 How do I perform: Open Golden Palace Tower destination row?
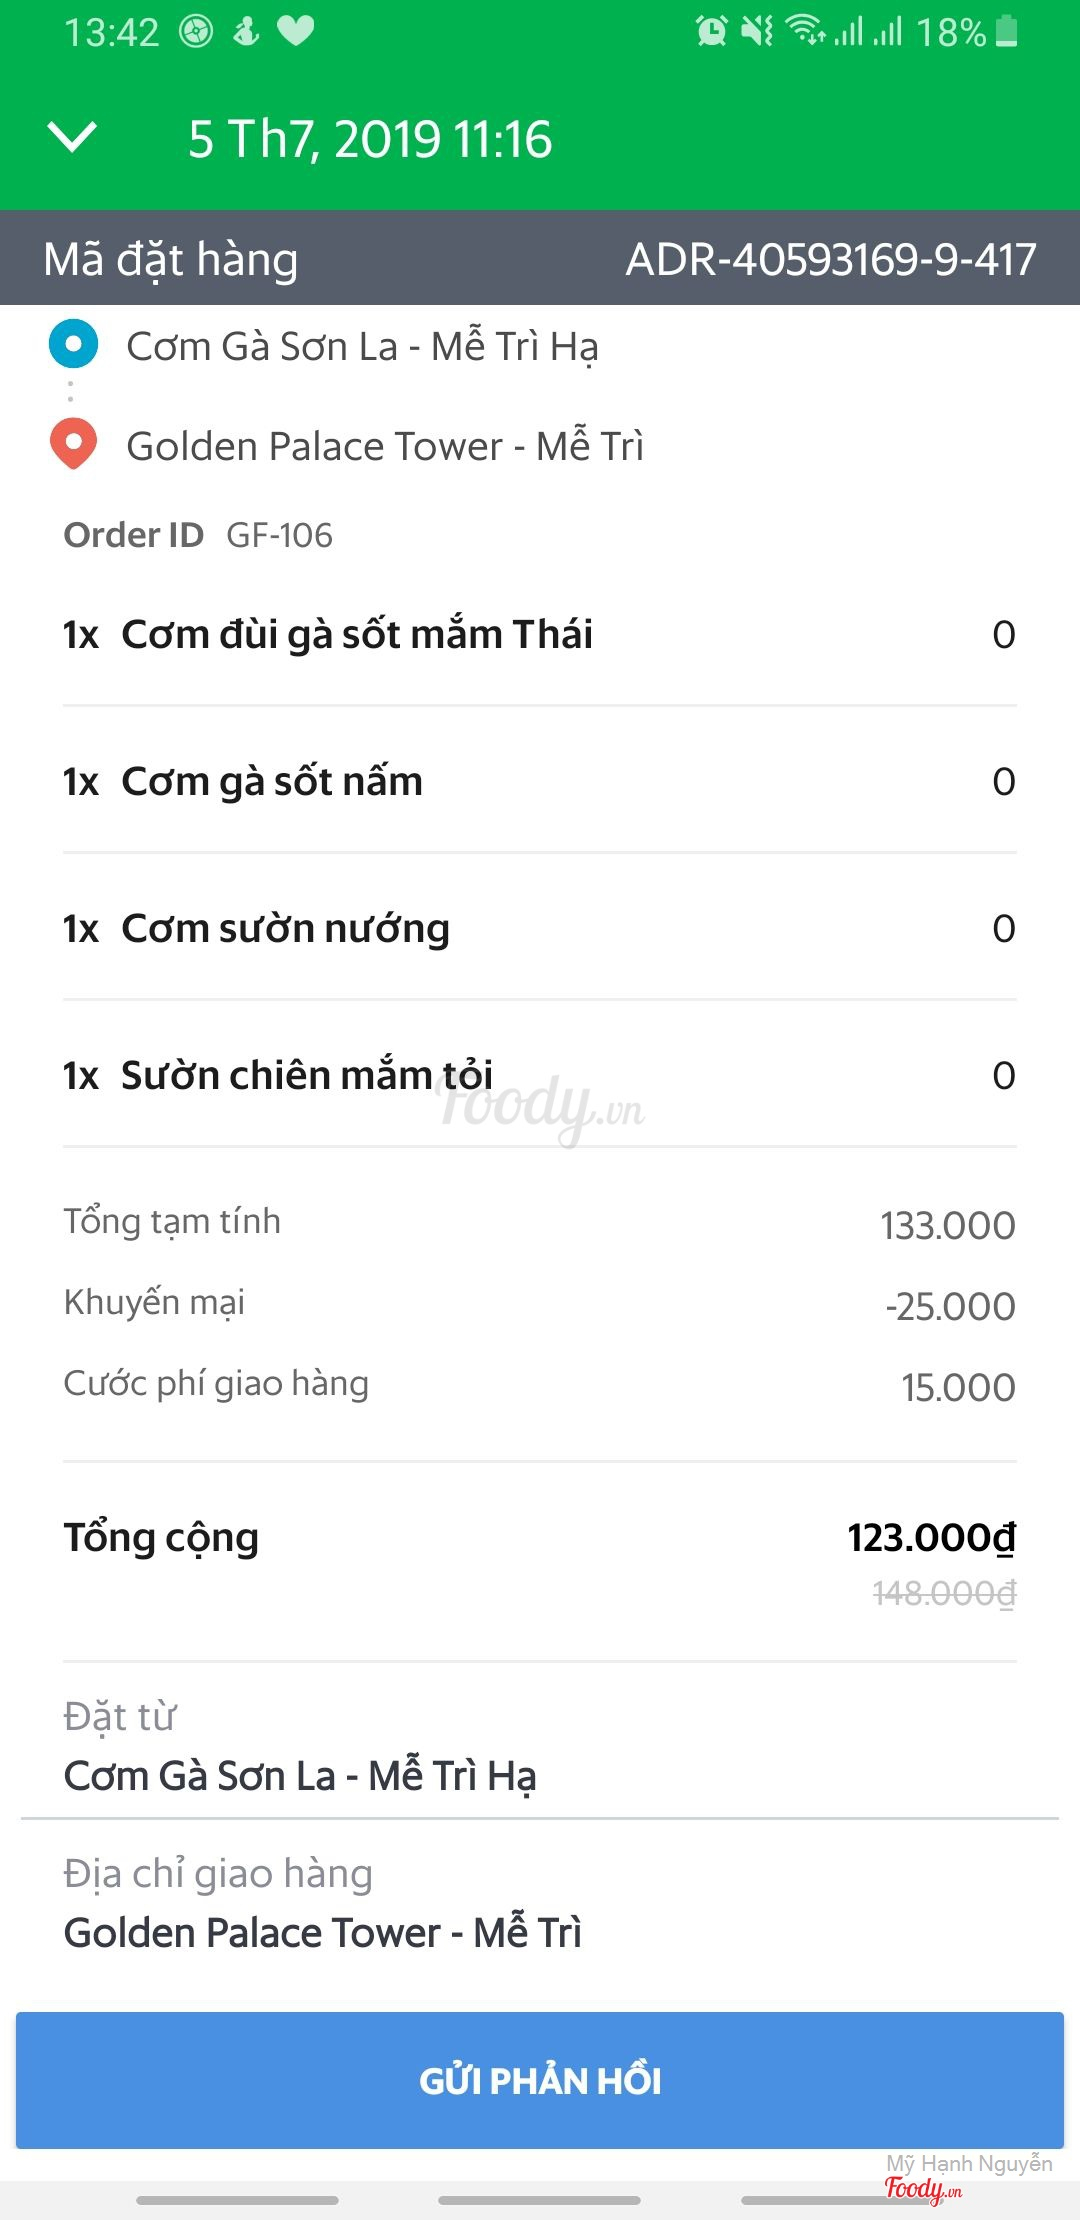click(385, 446)
